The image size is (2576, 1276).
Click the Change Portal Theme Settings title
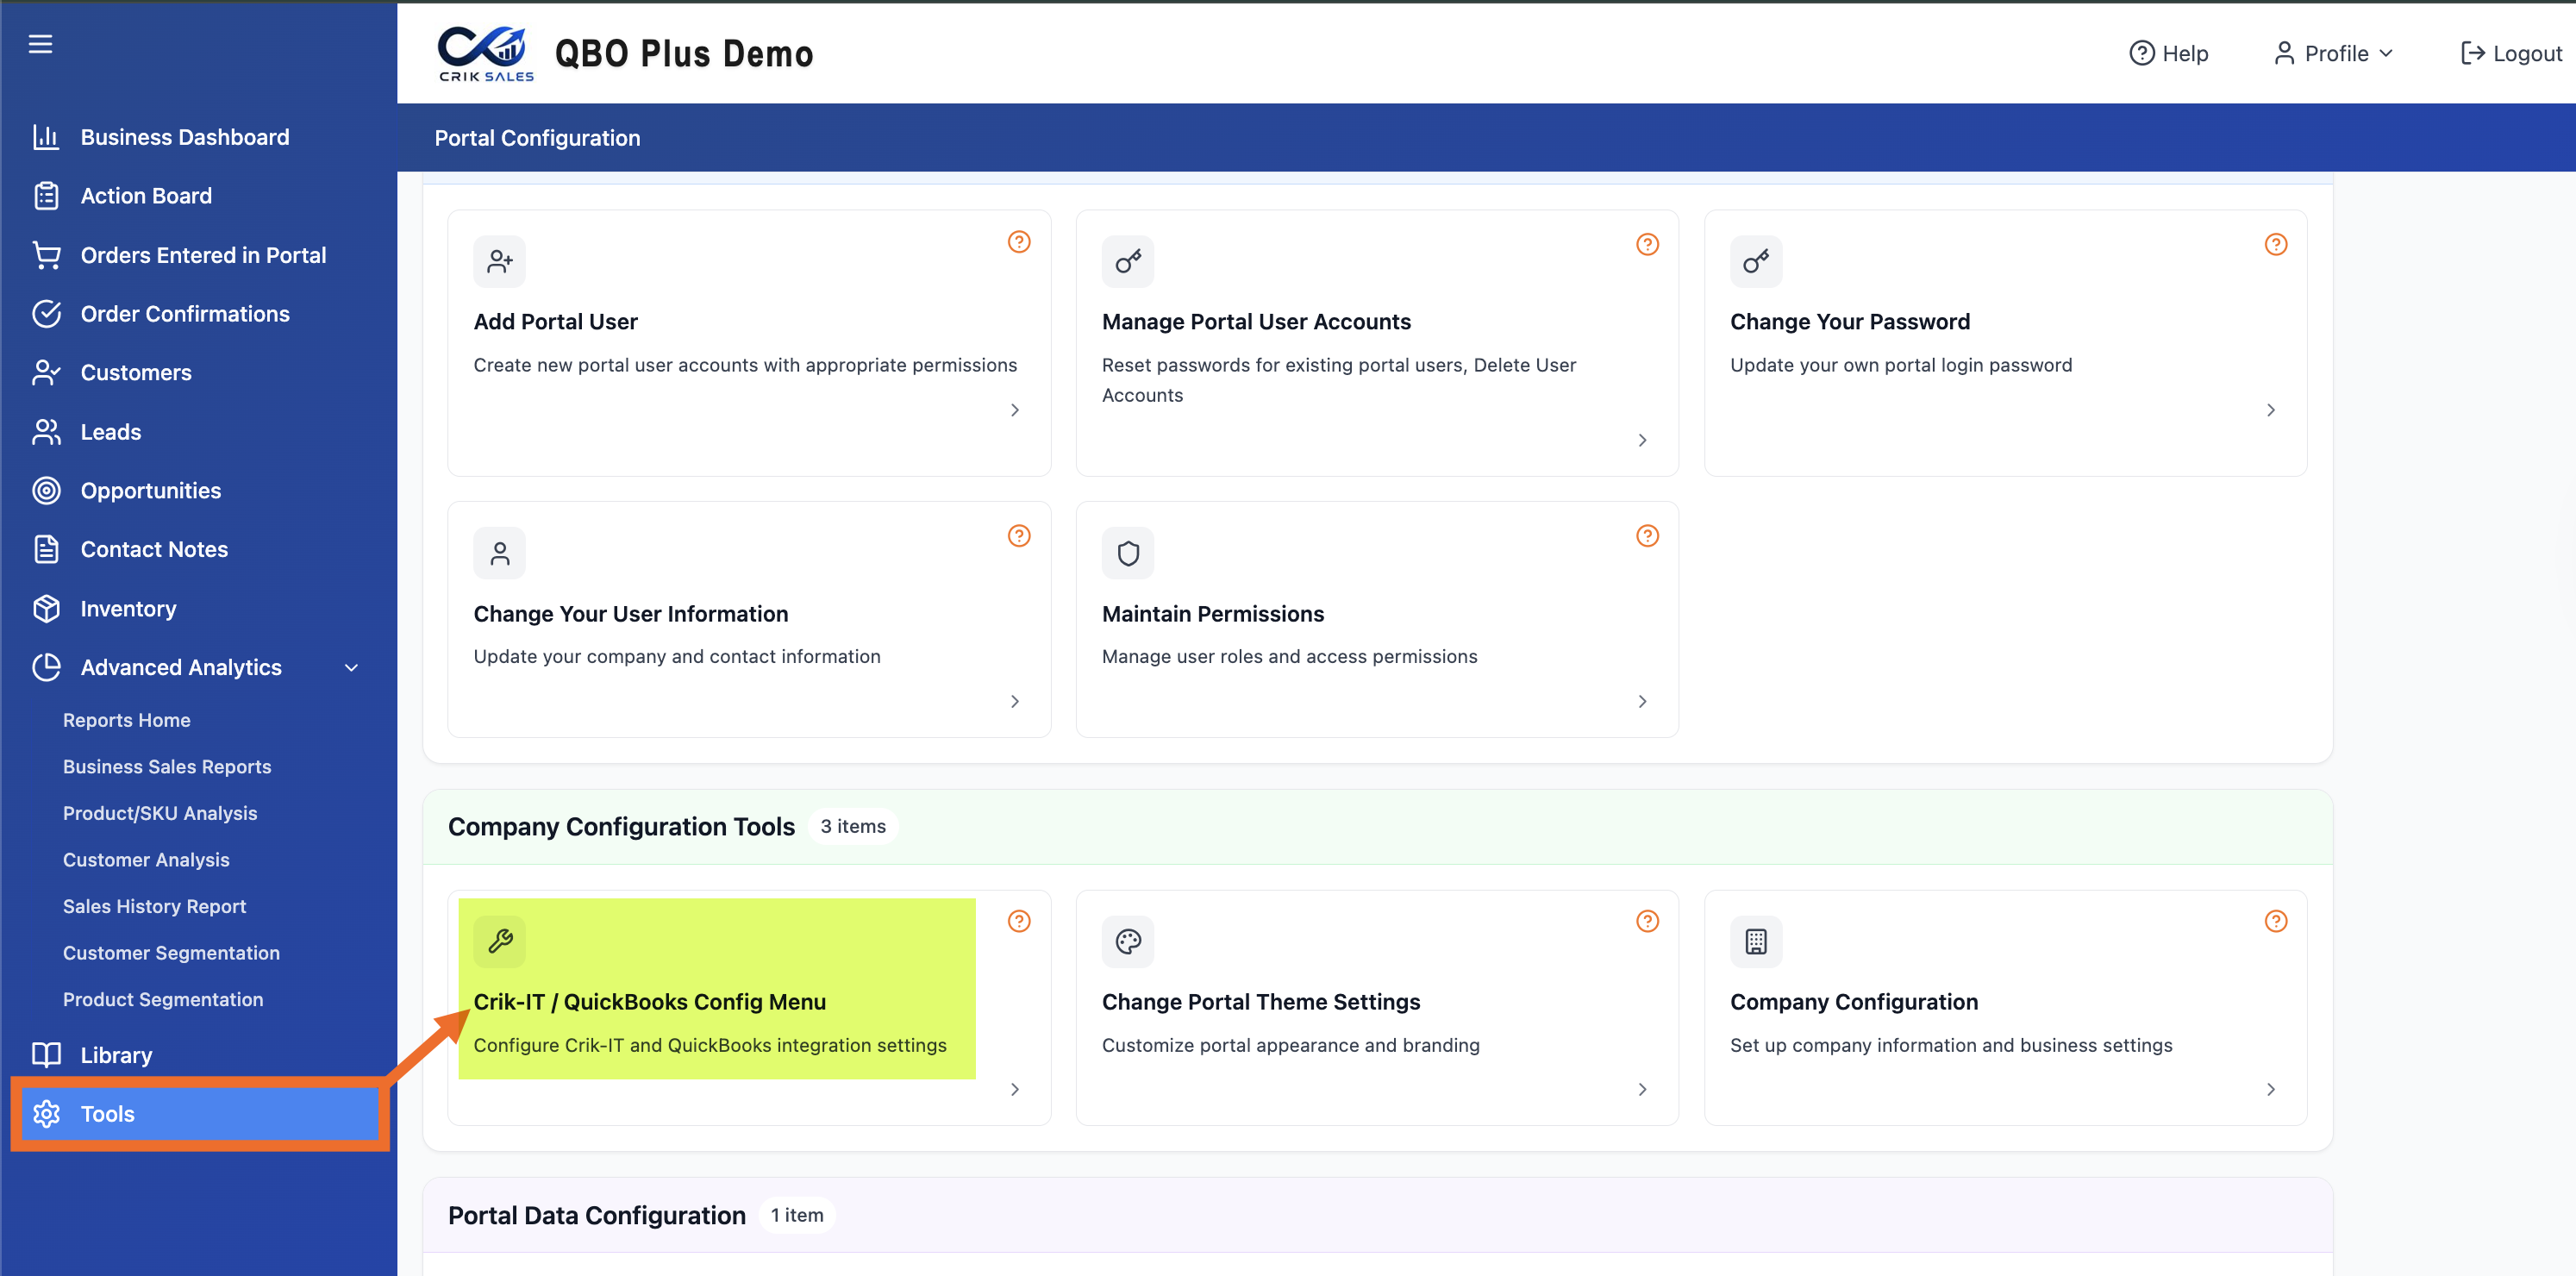tap(1261, 1002)
